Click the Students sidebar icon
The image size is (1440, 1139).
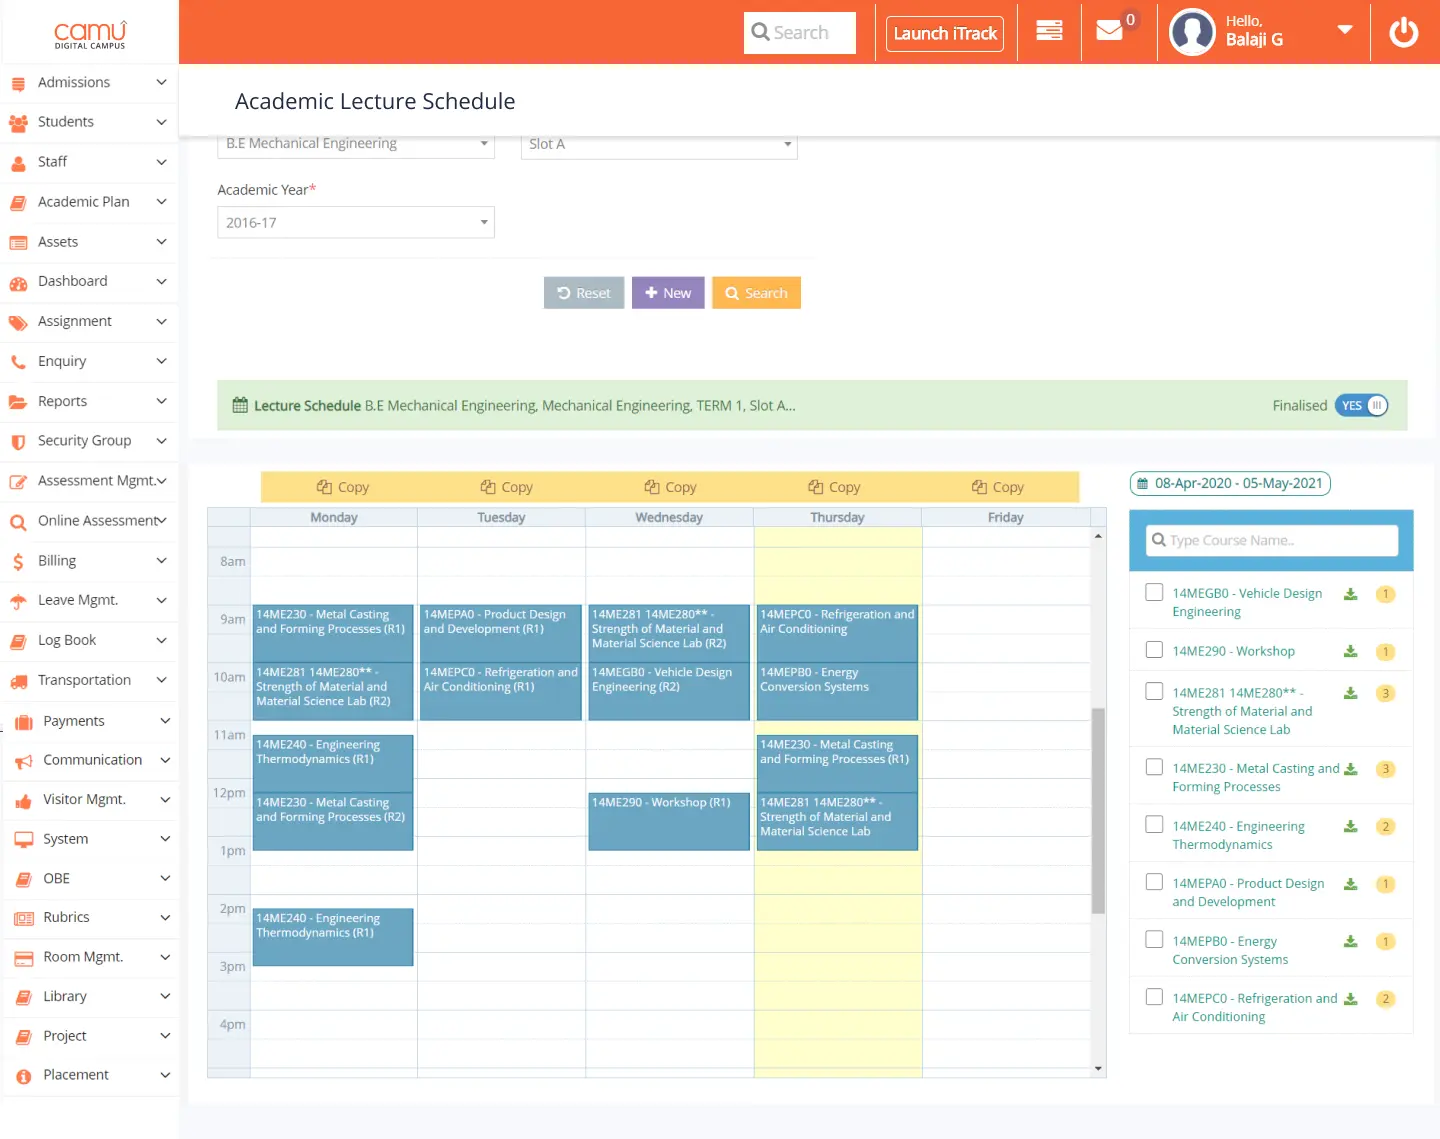(x=18, y=123)
